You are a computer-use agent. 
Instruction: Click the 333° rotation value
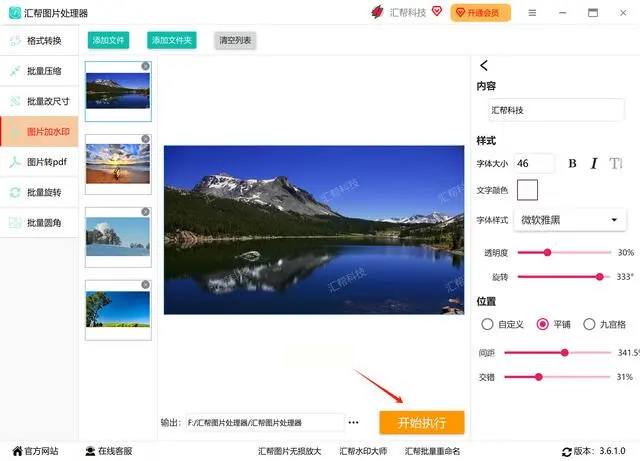(x=625, y=277)
